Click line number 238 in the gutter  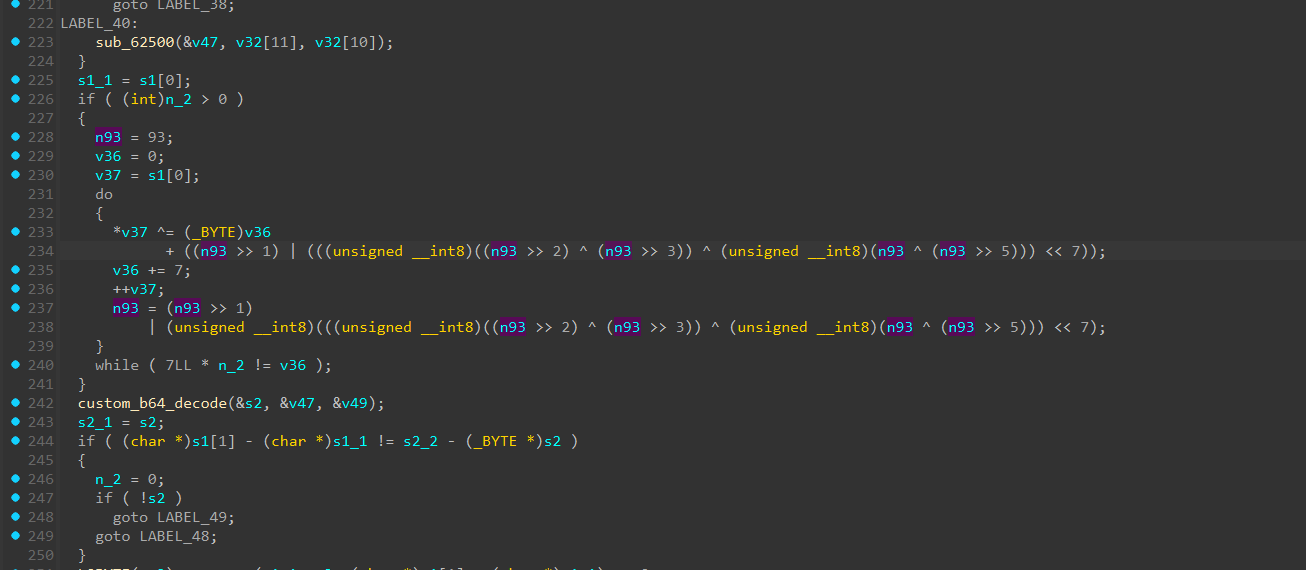pyautogui.click(x=41, y=327)
